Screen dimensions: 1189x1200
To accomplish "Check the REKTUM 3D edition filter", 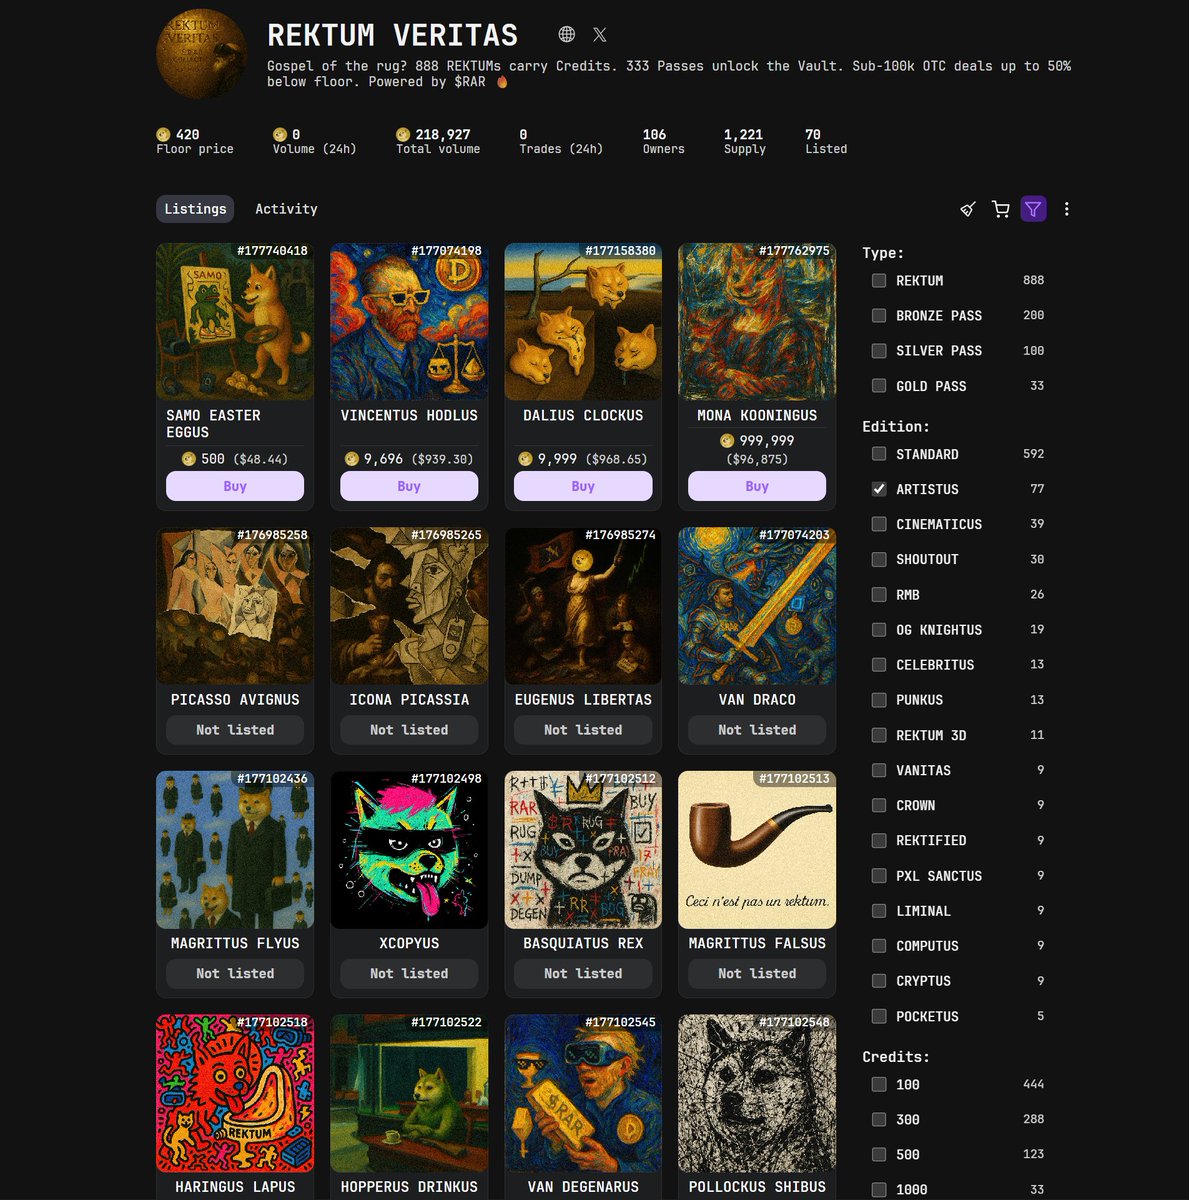I will 879,735.
